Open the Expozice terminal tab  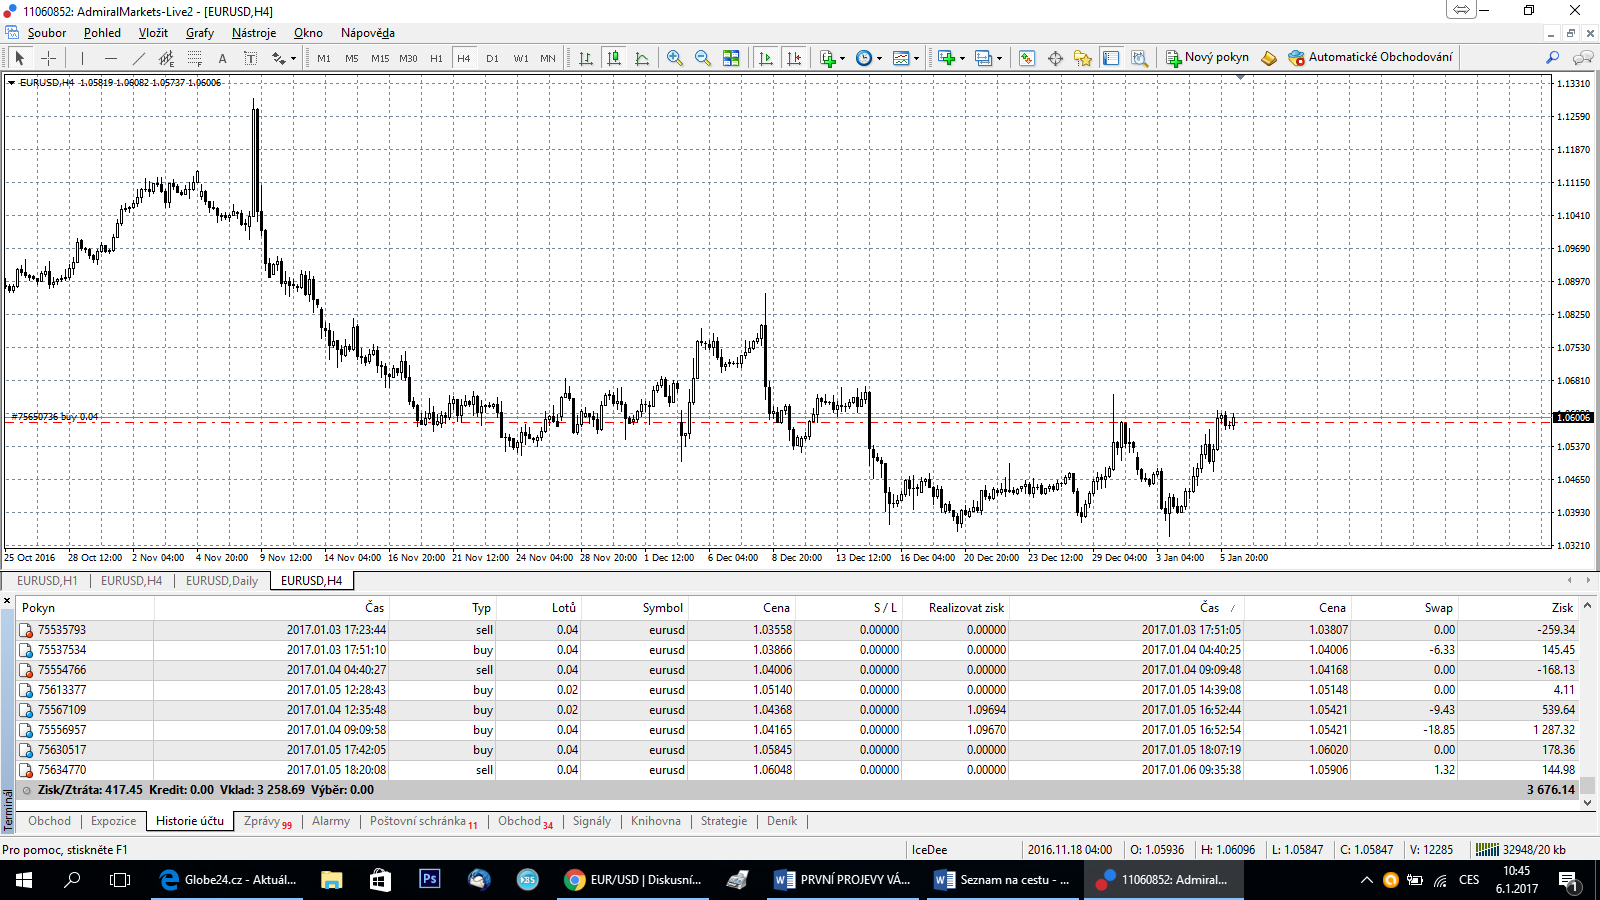pos(113,821)
